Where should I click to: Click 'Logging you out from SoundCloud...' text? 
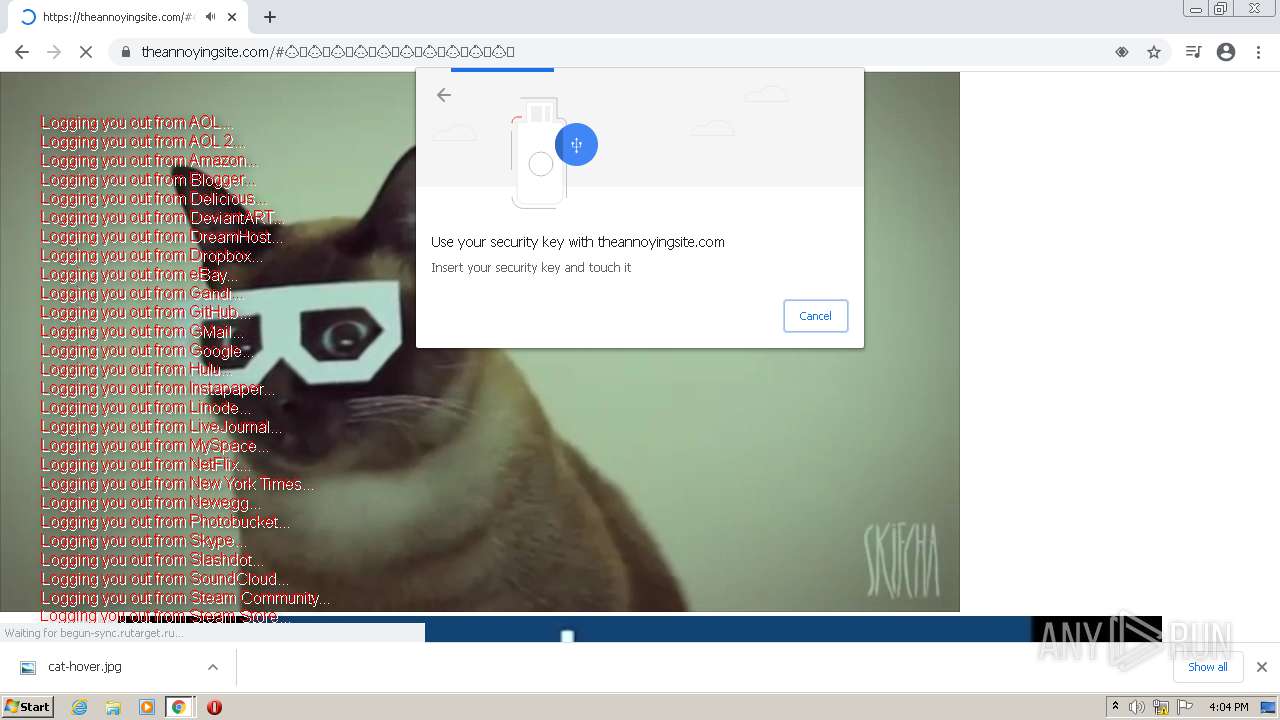(165, 579)
